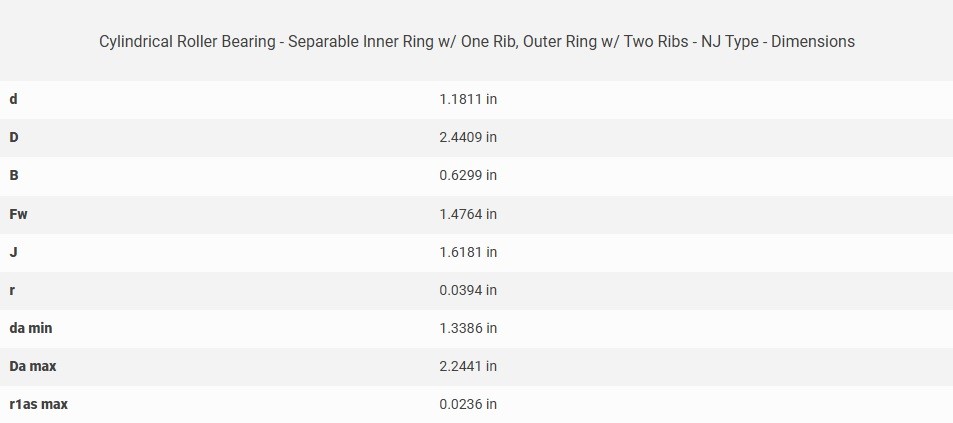The height and width of the screenshot is (423, 953).
Task: Select the 'B' row label
Action: tap(14, 175)
